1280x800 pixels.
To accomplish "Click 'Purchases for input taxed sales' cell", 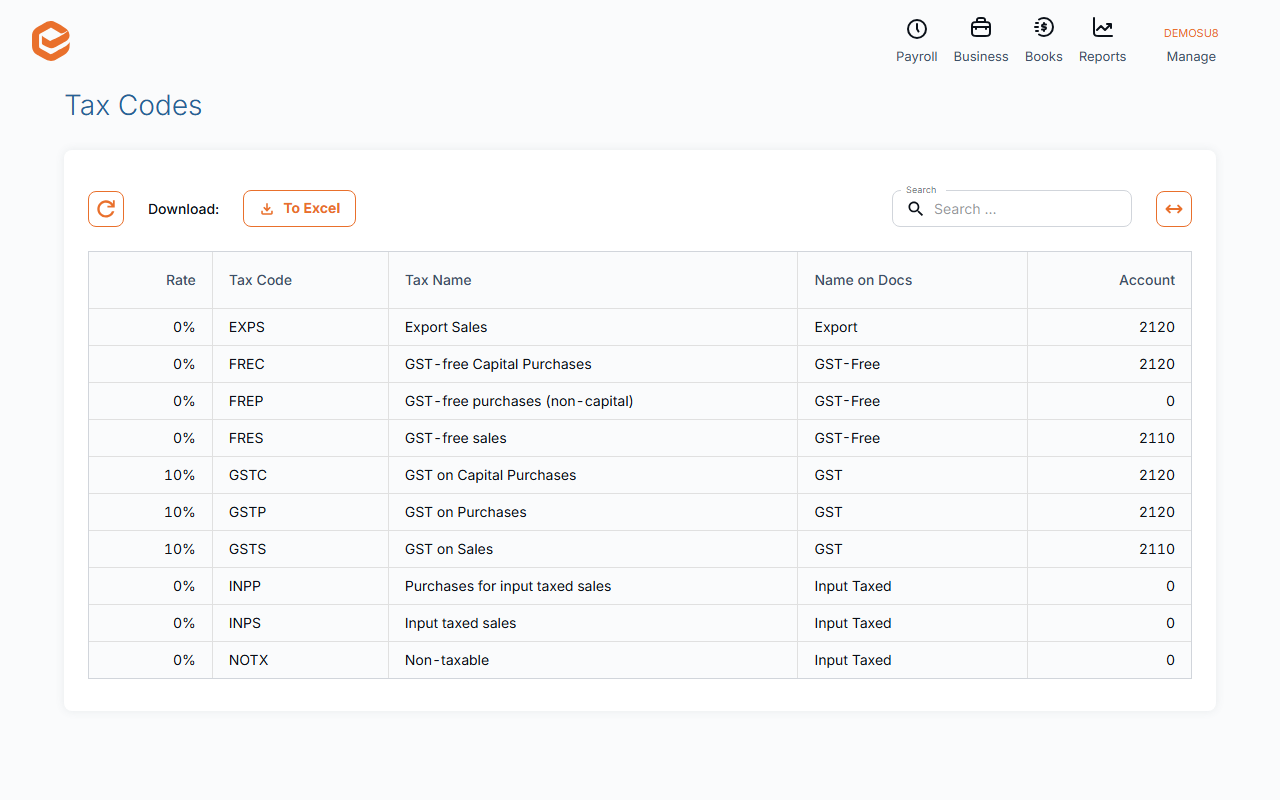I will click(x=593, y=586).
